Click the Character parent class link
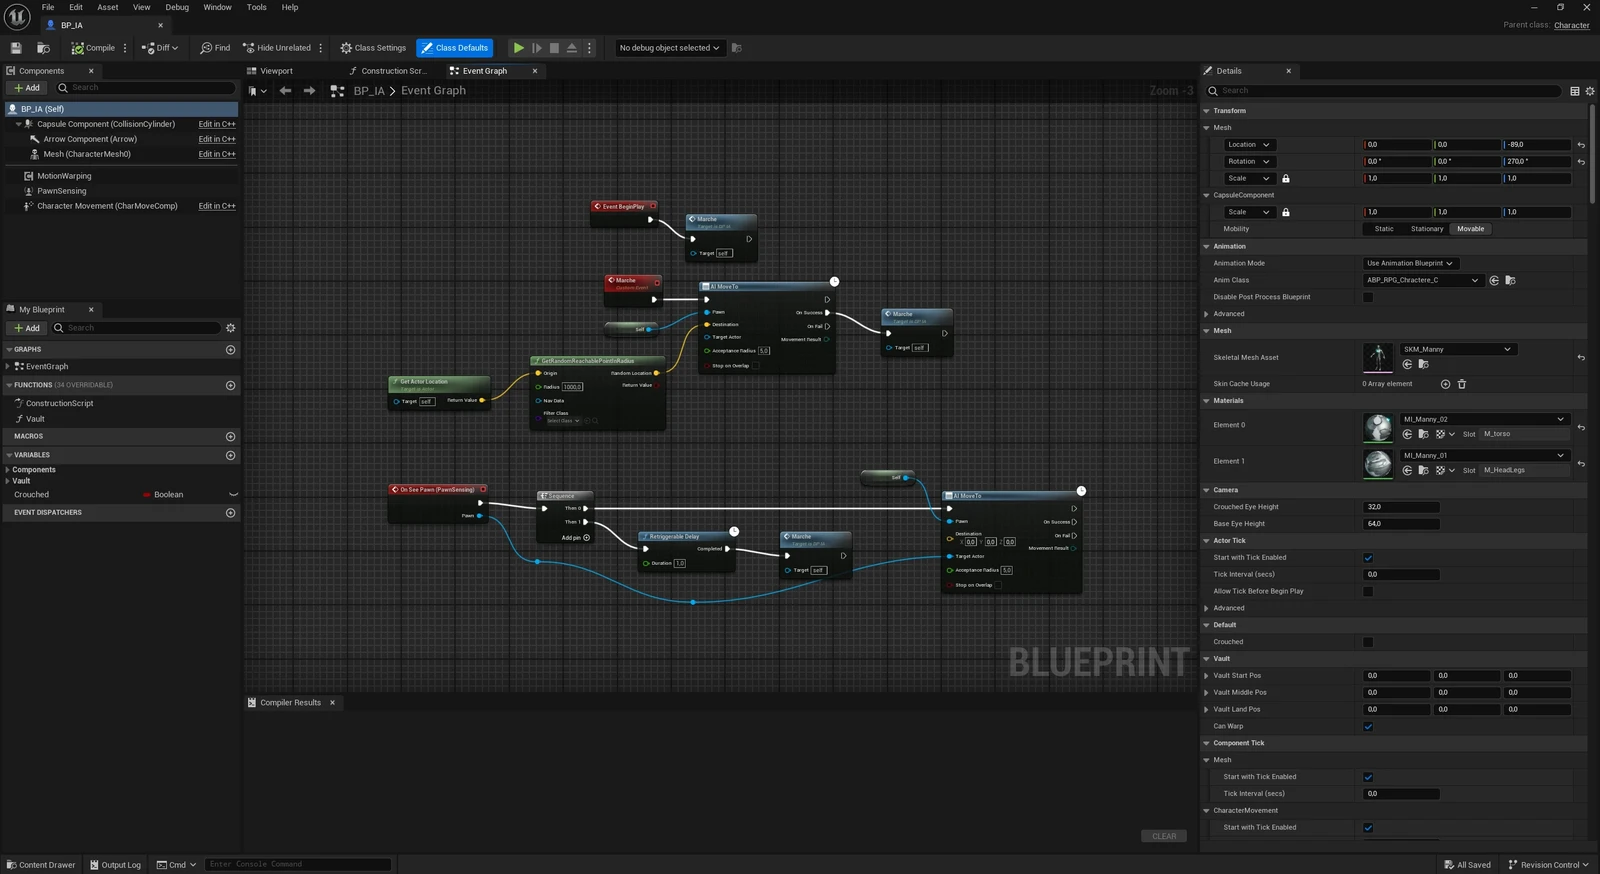Screen dimensions: 1600x874 pos(1572,25)
